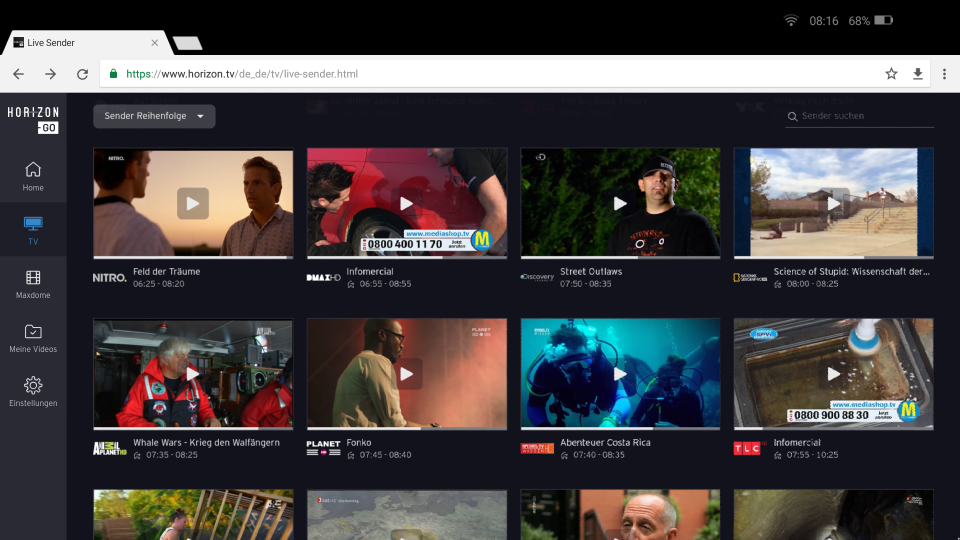The image size is (960, 540).
Task: Click the Horizon GO logo
Action: click(x=33, y=119)
